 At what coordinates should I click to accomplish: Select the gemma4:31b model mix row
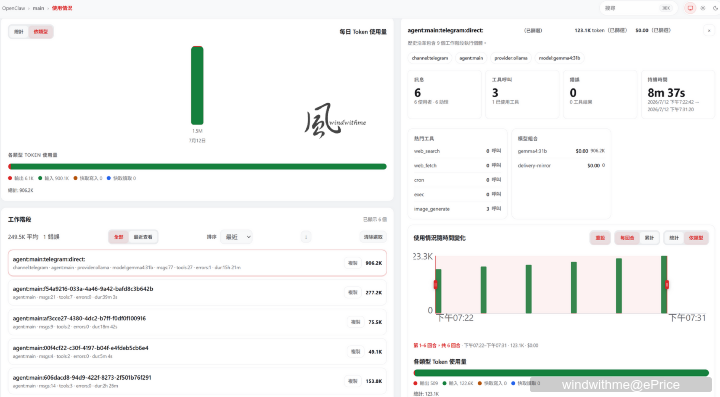561,151
